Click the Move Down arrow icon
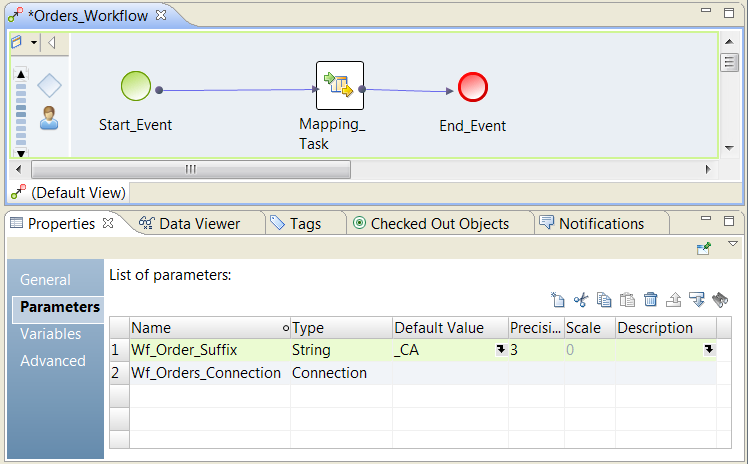Screen dimensions: 748x464 pyautogui.click(x=697, y=299)
